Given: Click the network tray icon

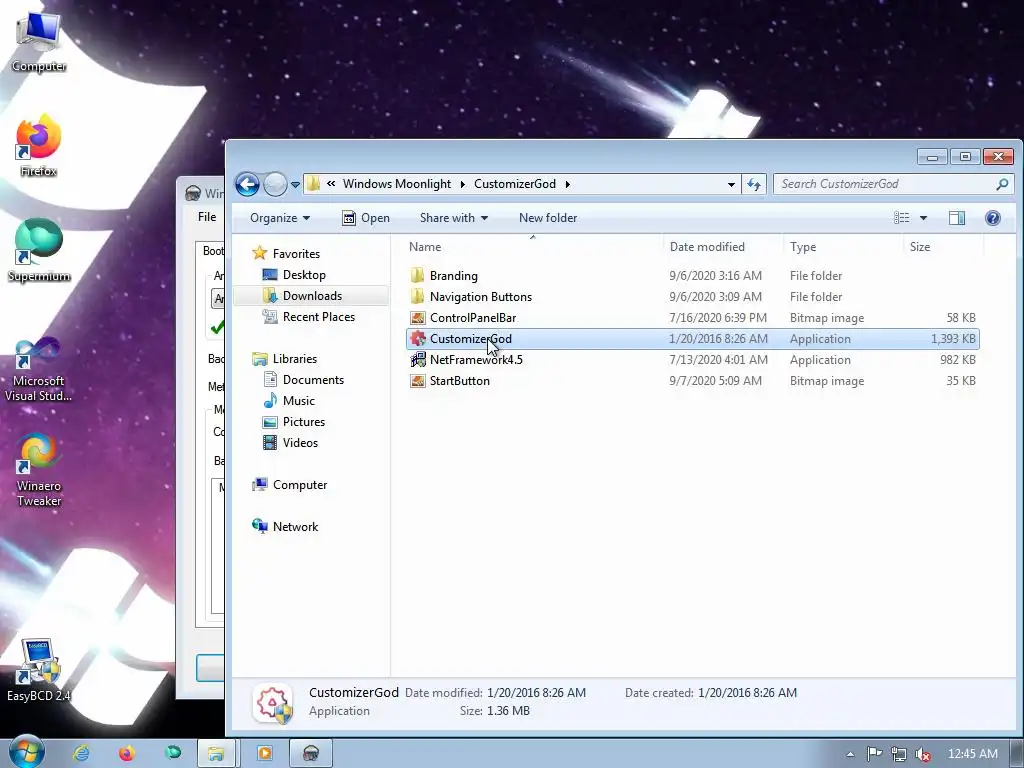Looking at the screenshot, I should [x=899, y=754].
